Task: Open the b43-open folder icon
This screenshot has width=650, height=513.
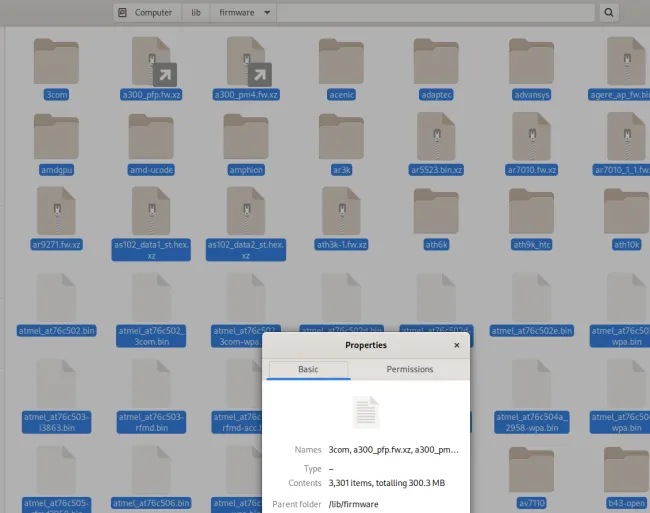Action: click(626, 469)
